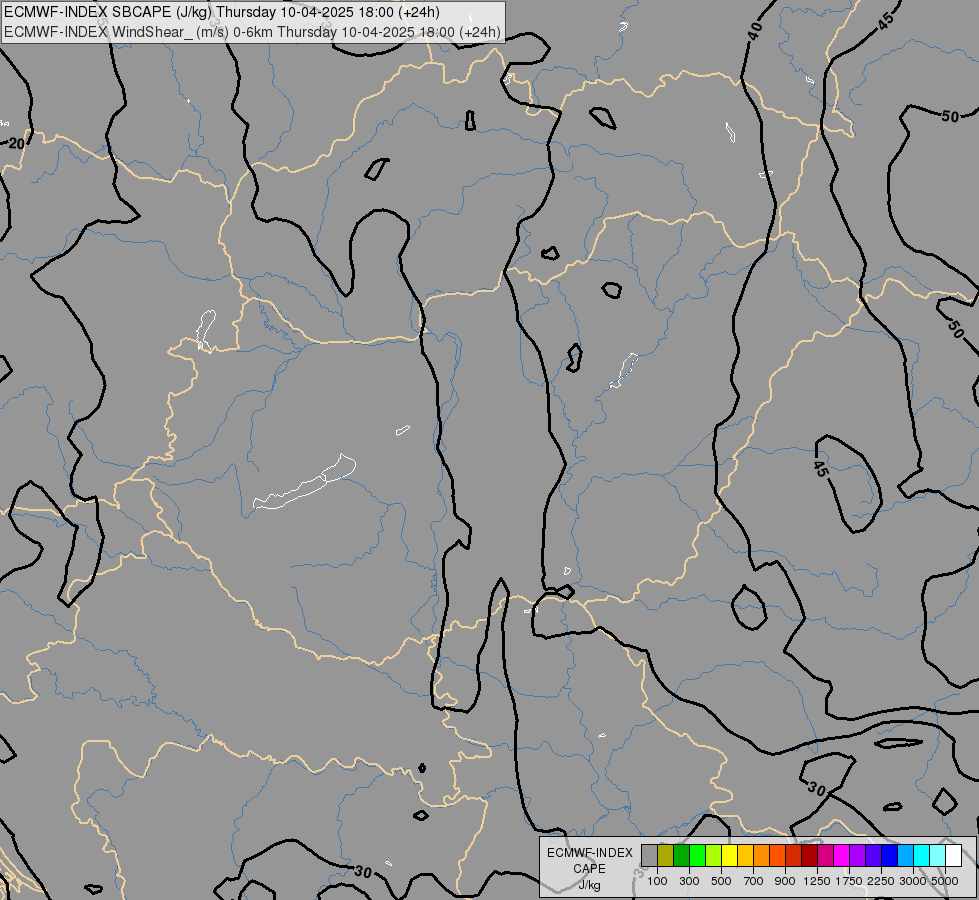Click the "100" legend tick label

coord(657,881)
